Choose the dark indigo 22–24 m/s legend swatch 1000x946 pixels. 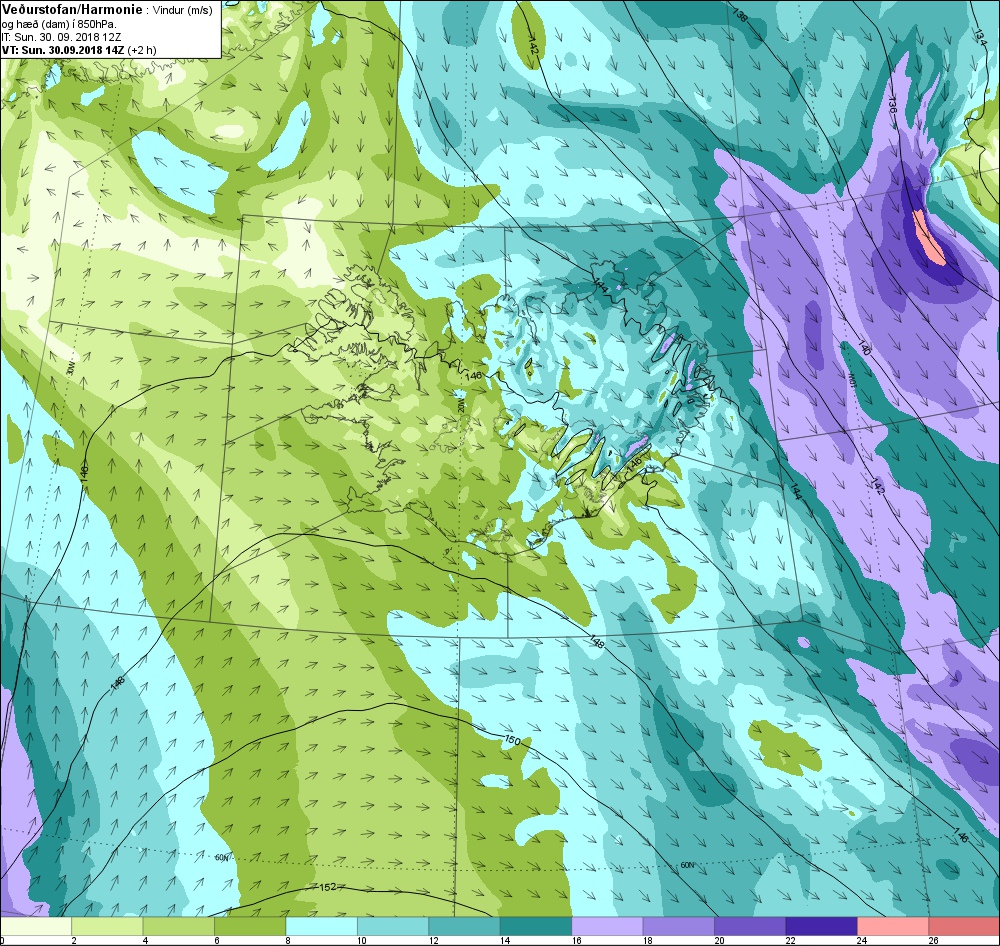tap(821, 926)
